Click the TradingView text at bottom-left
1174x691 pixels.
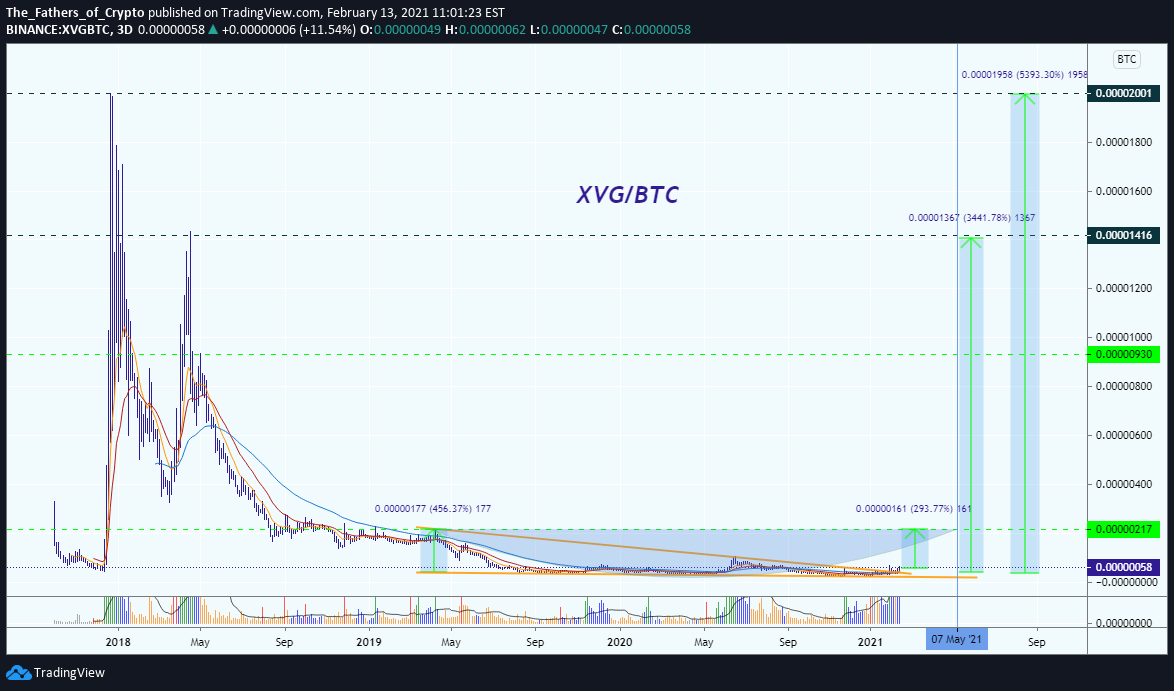point(70,672)
